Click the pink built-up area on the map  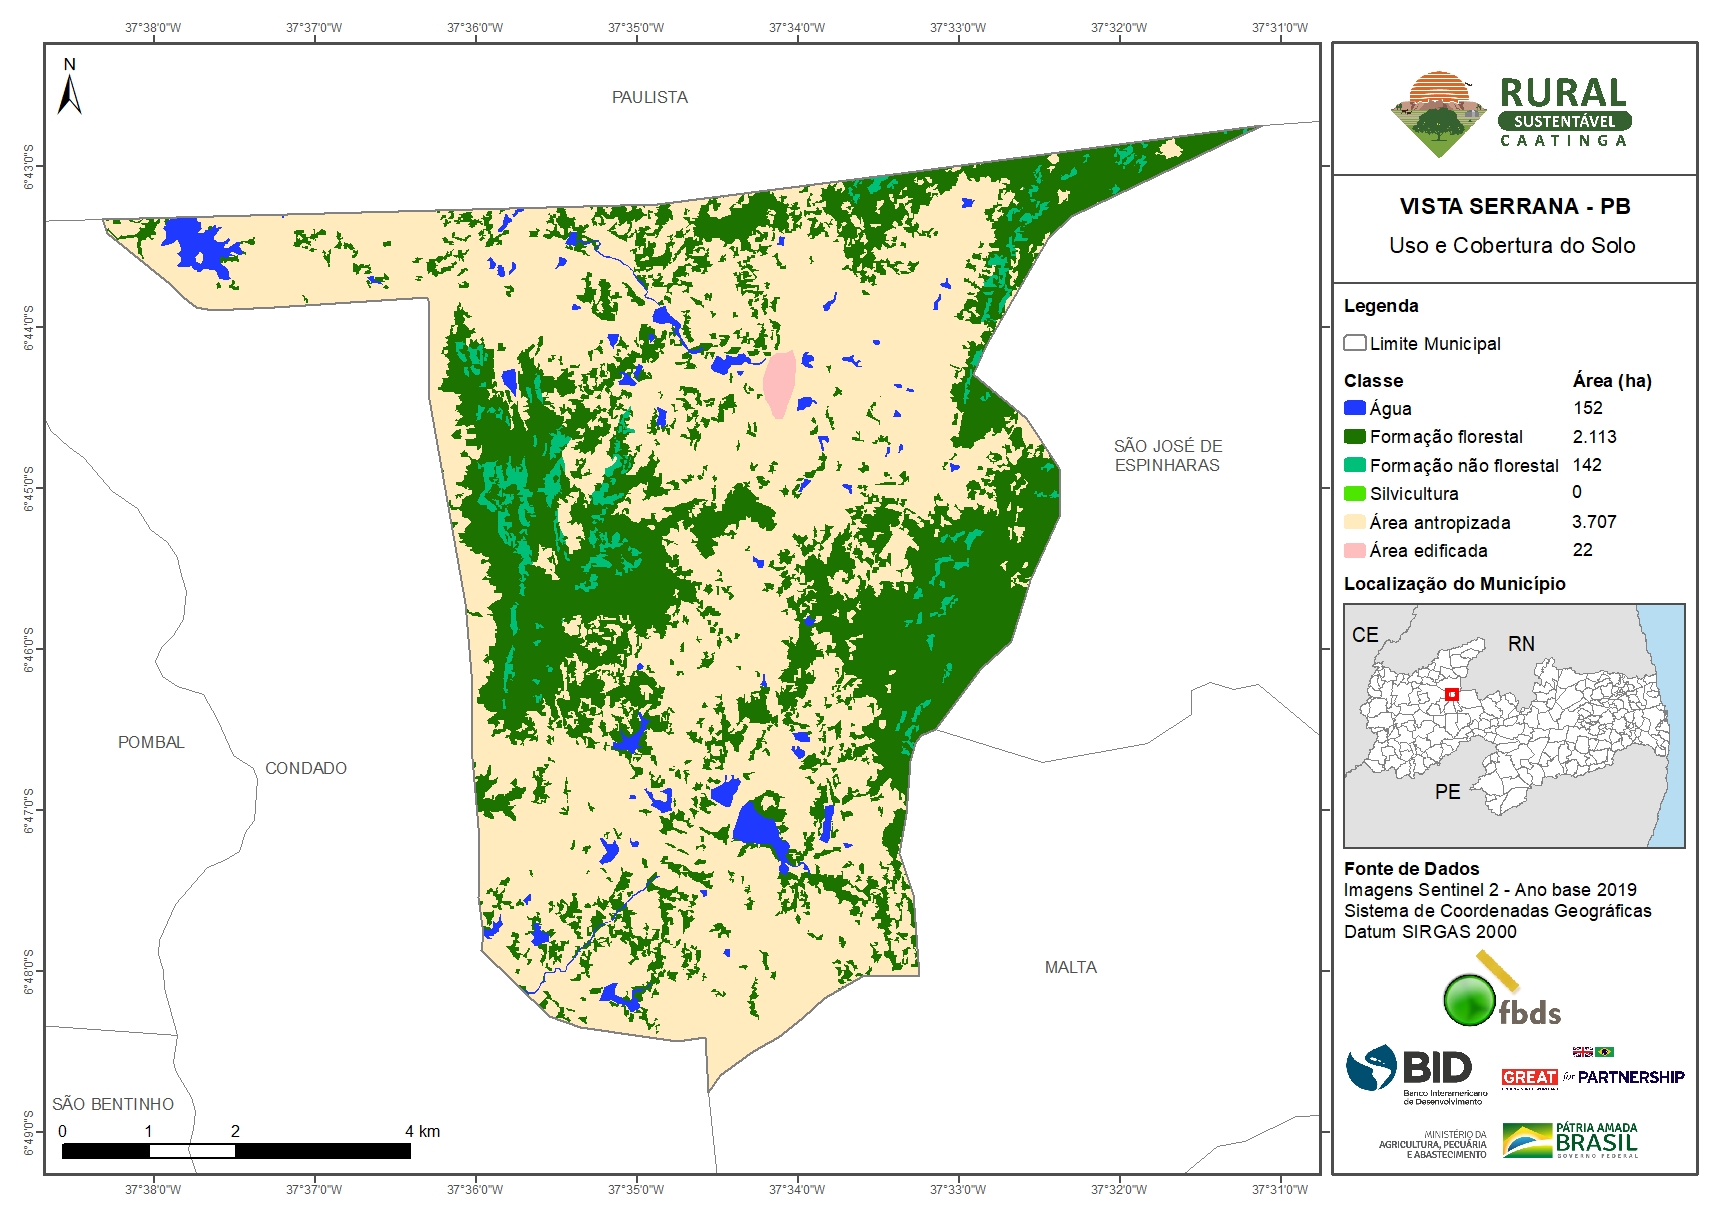[779, 382]
